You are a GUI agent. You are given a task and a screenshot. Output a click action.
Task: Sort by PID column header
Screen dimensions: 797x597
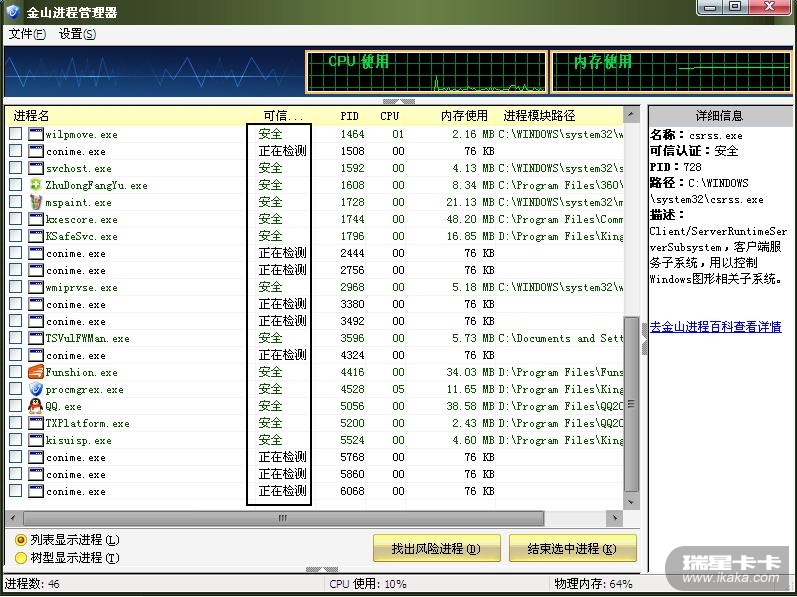tap(349, 116)
